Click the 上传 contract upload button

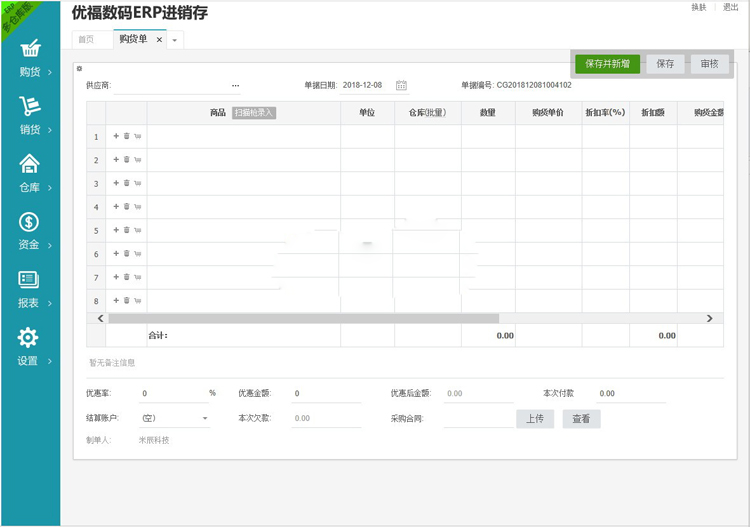535,419
